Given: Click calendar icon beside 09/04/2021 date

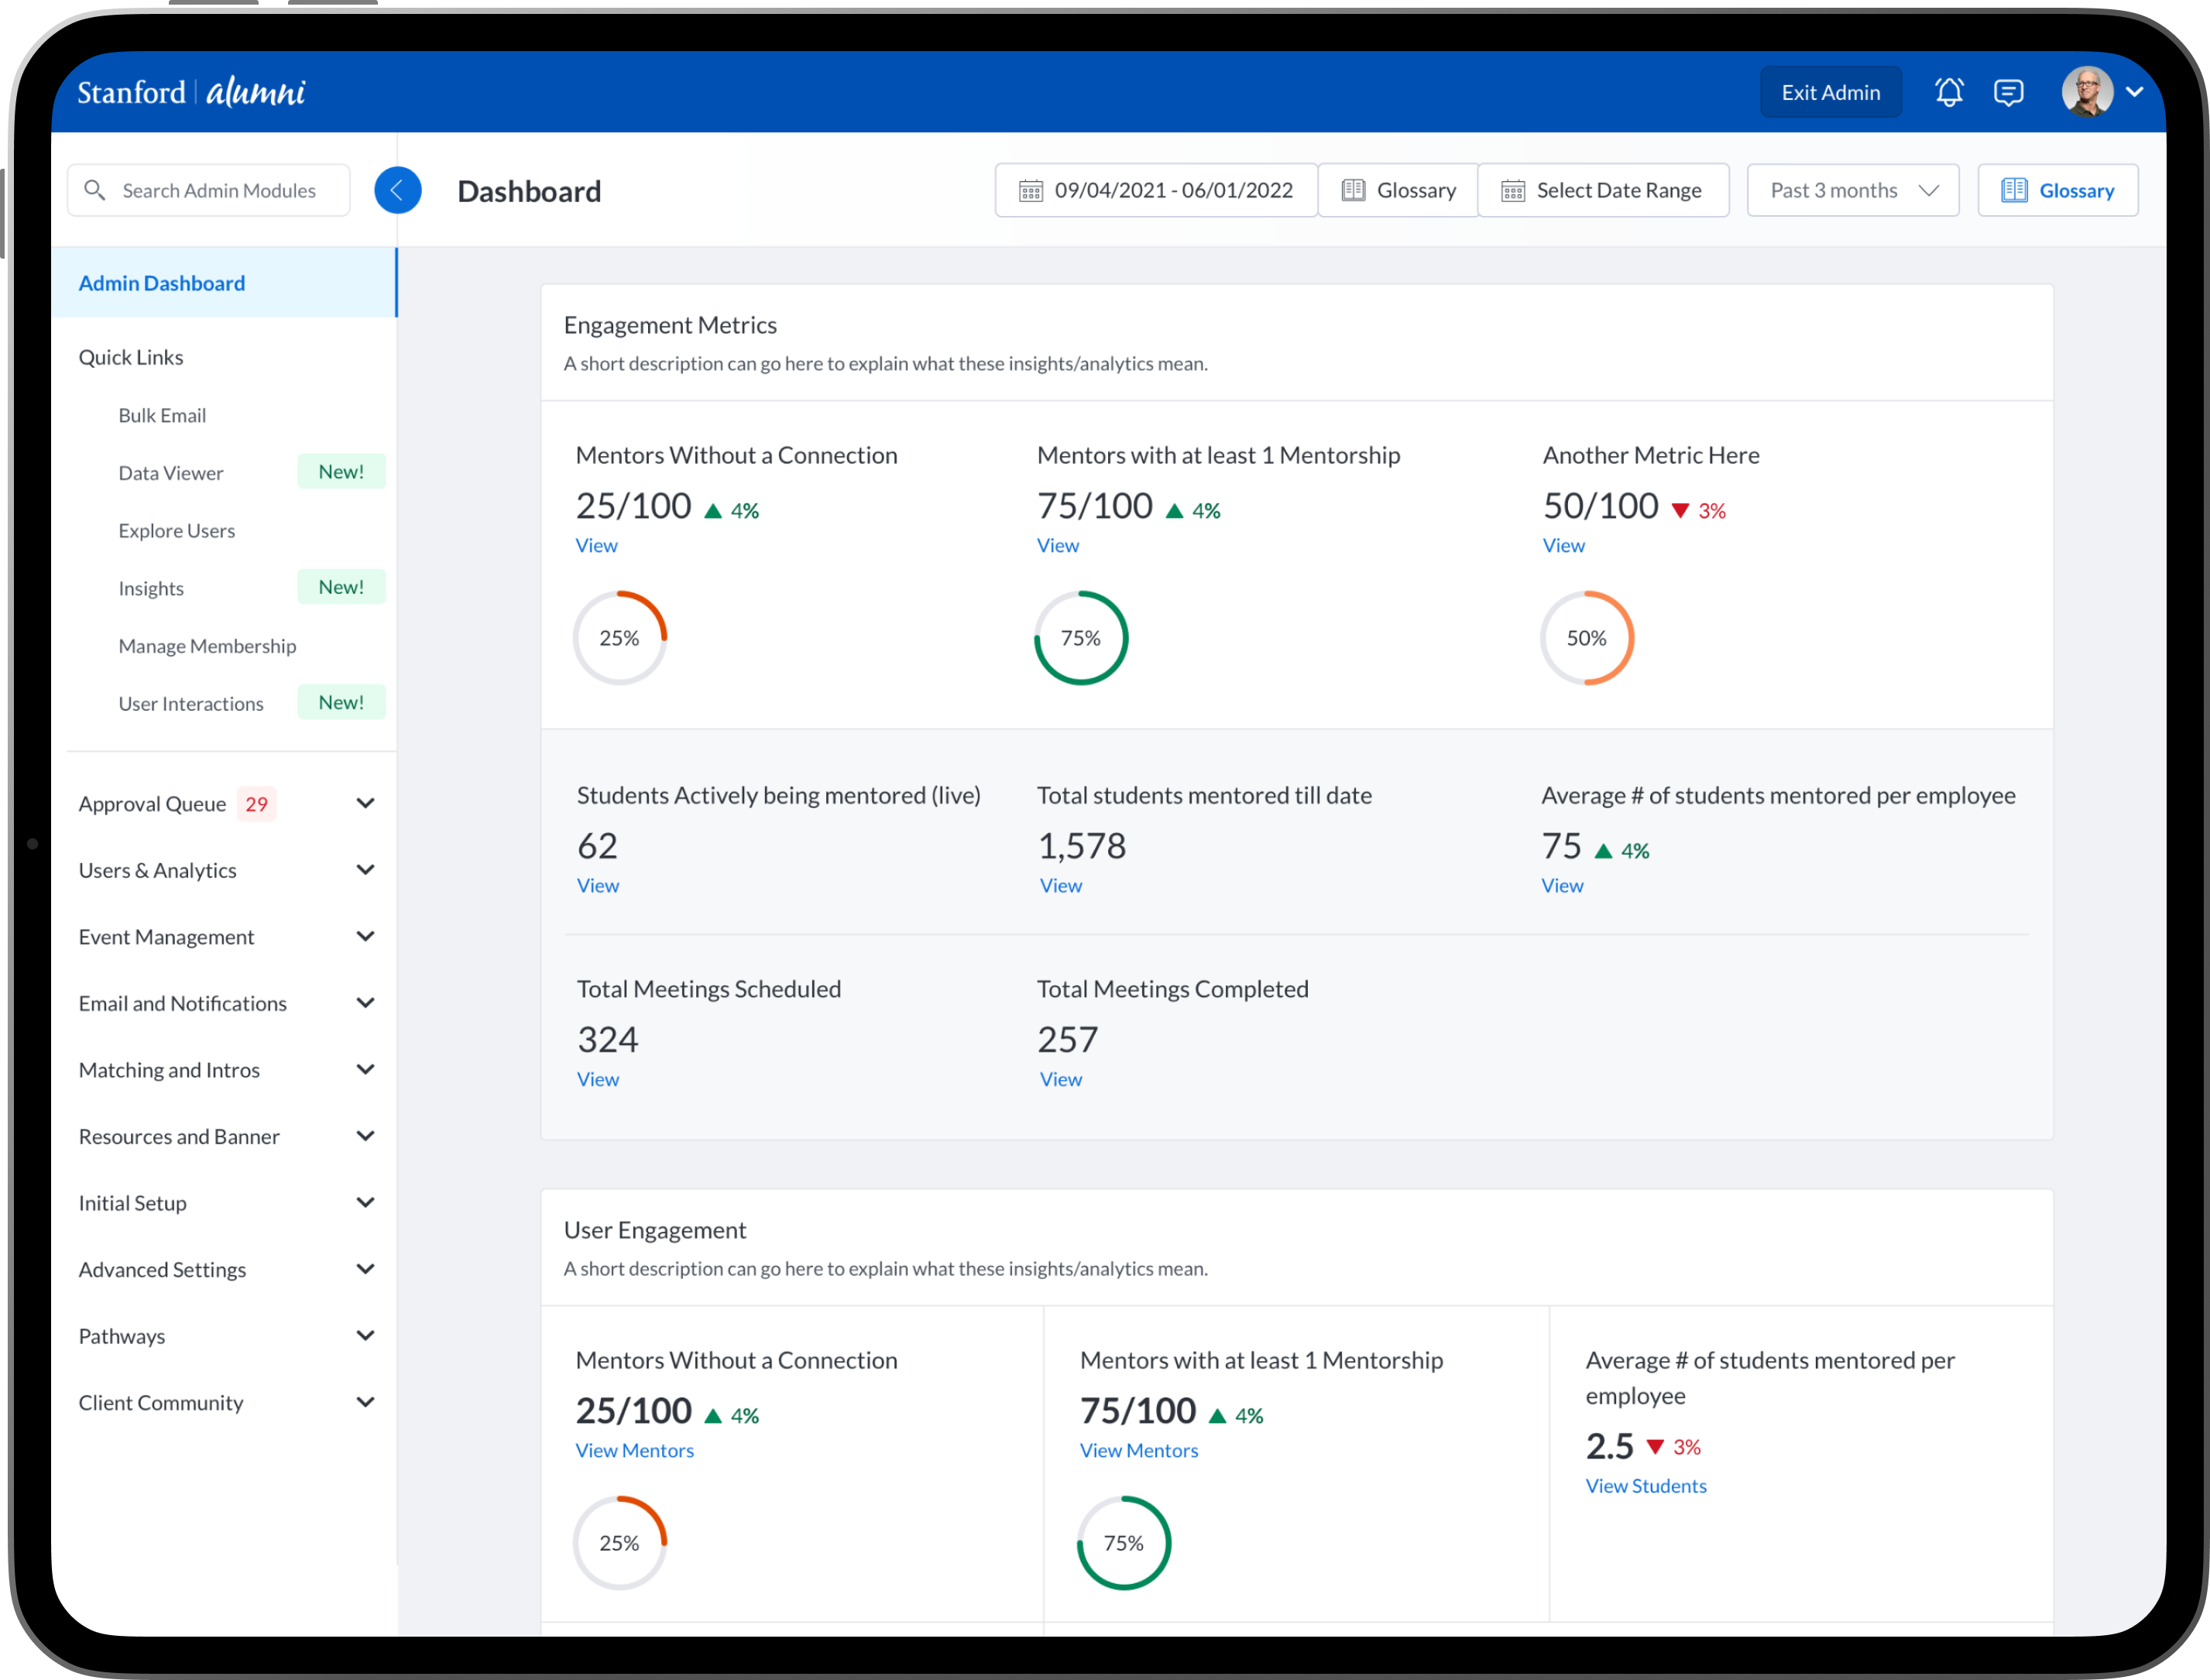Looking at the screenshot, I should (1030, 190).
